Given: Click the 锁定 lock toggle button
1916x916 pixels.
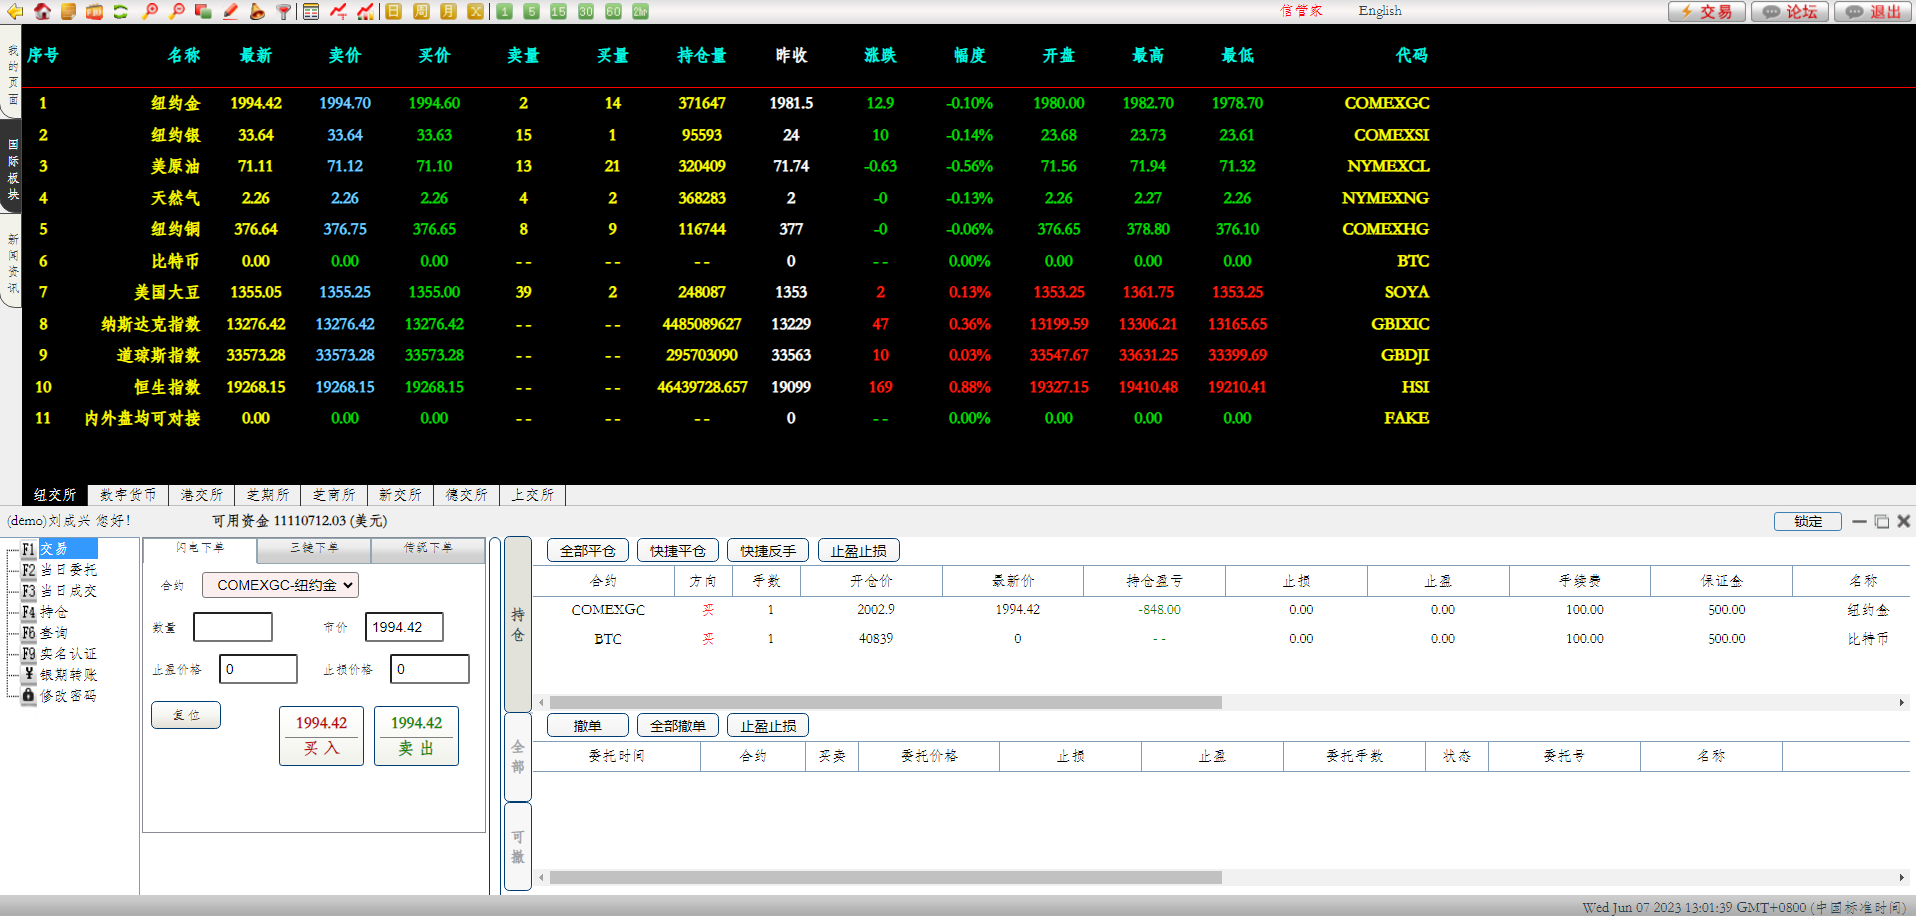Looking at the screenshot, I should pos(1807,521).
